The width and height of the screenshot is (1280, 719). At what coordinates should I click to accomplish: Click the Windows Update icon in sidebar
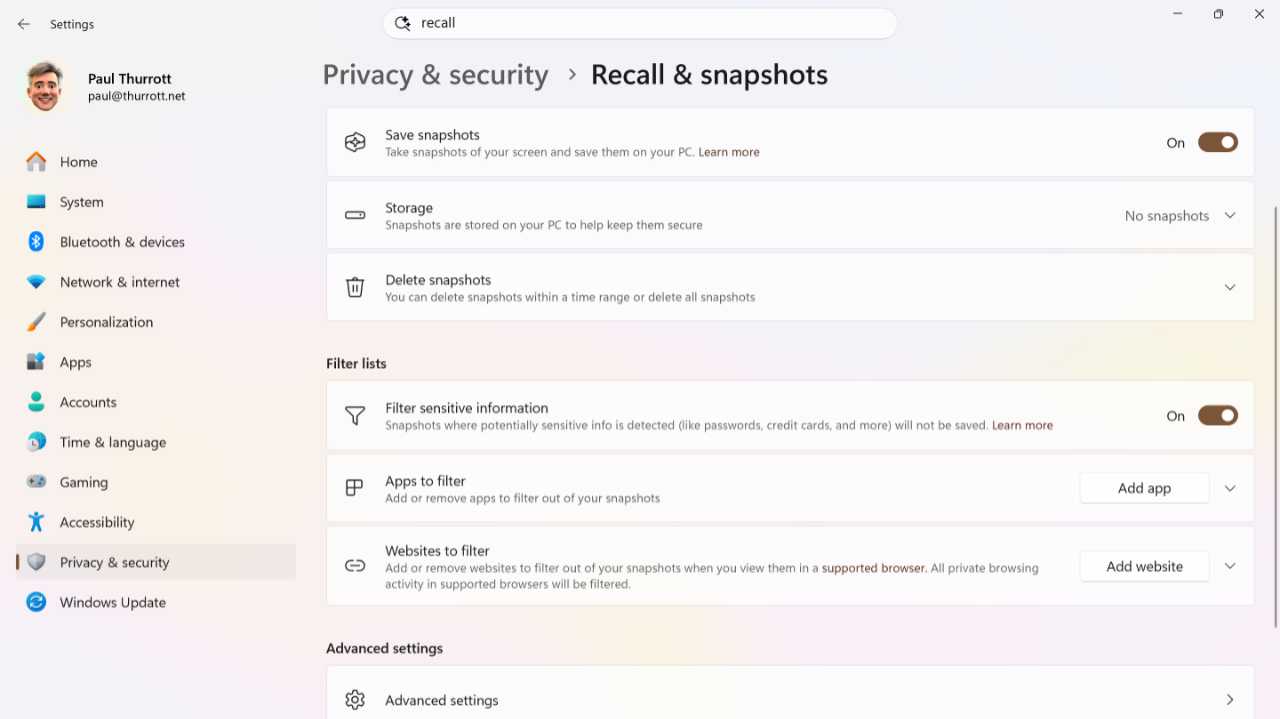pyautogui.click(x=36, y=602)
